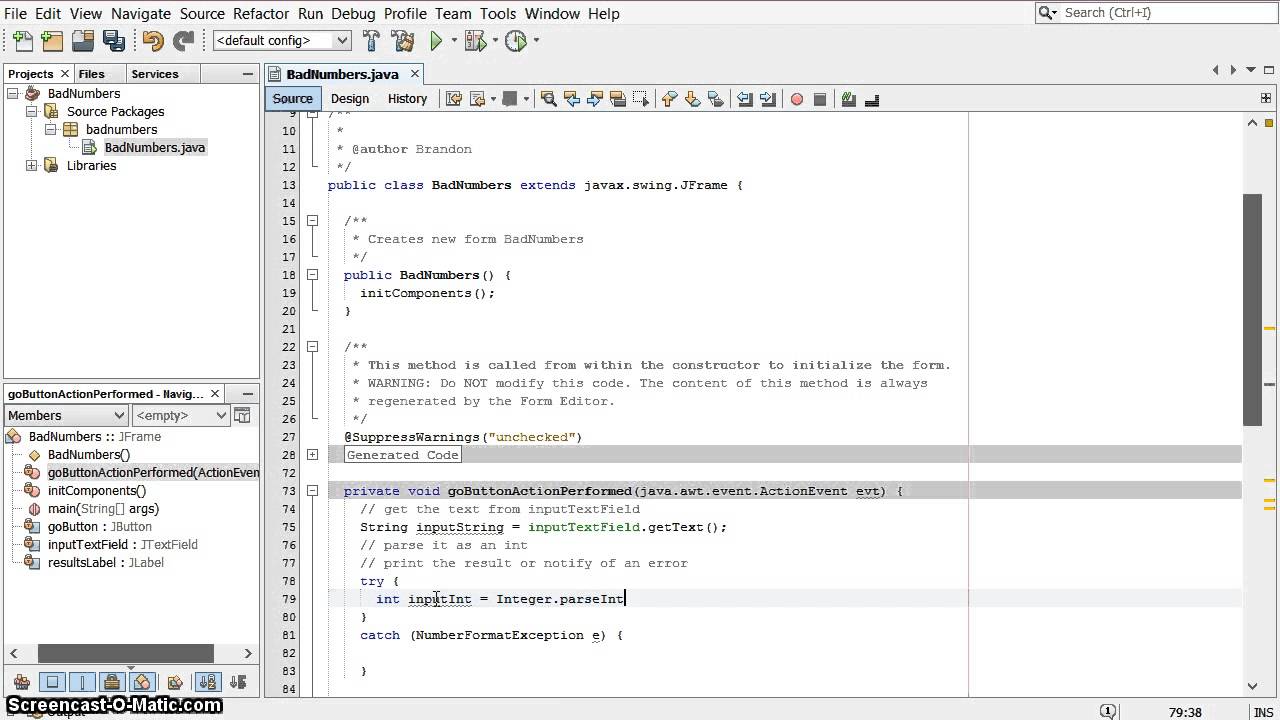Viewport: 1280px width, 720px height.
Task: Click the New Project toolbar icon
Action: (53, 41)
